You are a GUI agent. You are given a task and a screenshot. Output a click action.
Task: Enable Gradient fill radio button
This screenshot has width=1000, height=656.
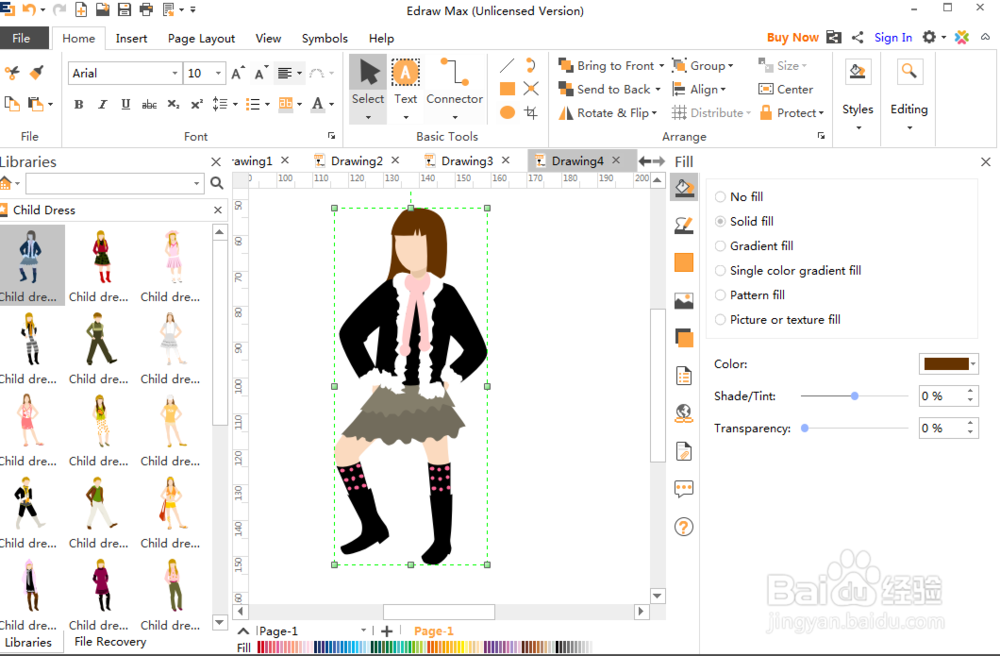click(721, 246)
